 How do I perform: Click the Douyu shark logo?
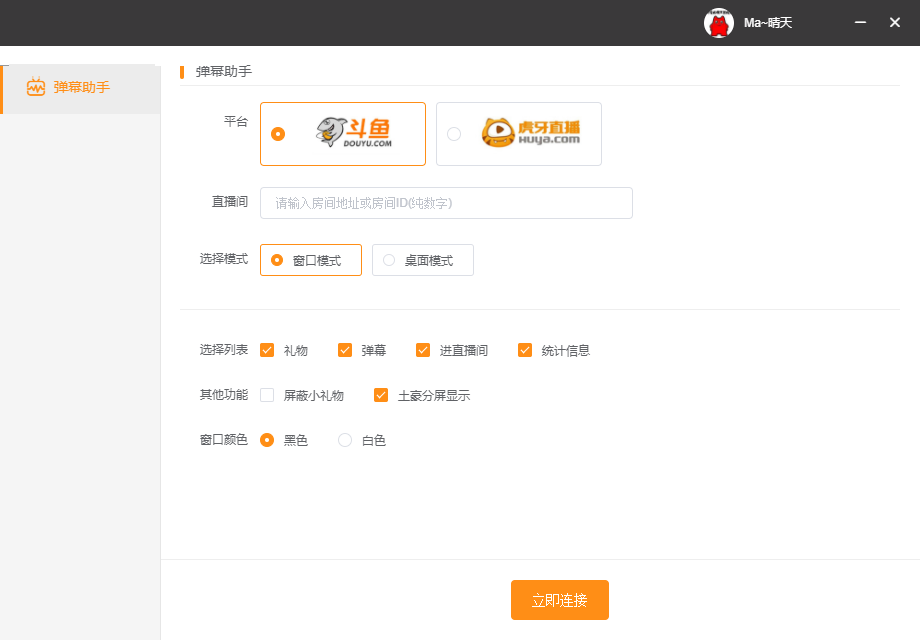(x=353, y=133)
